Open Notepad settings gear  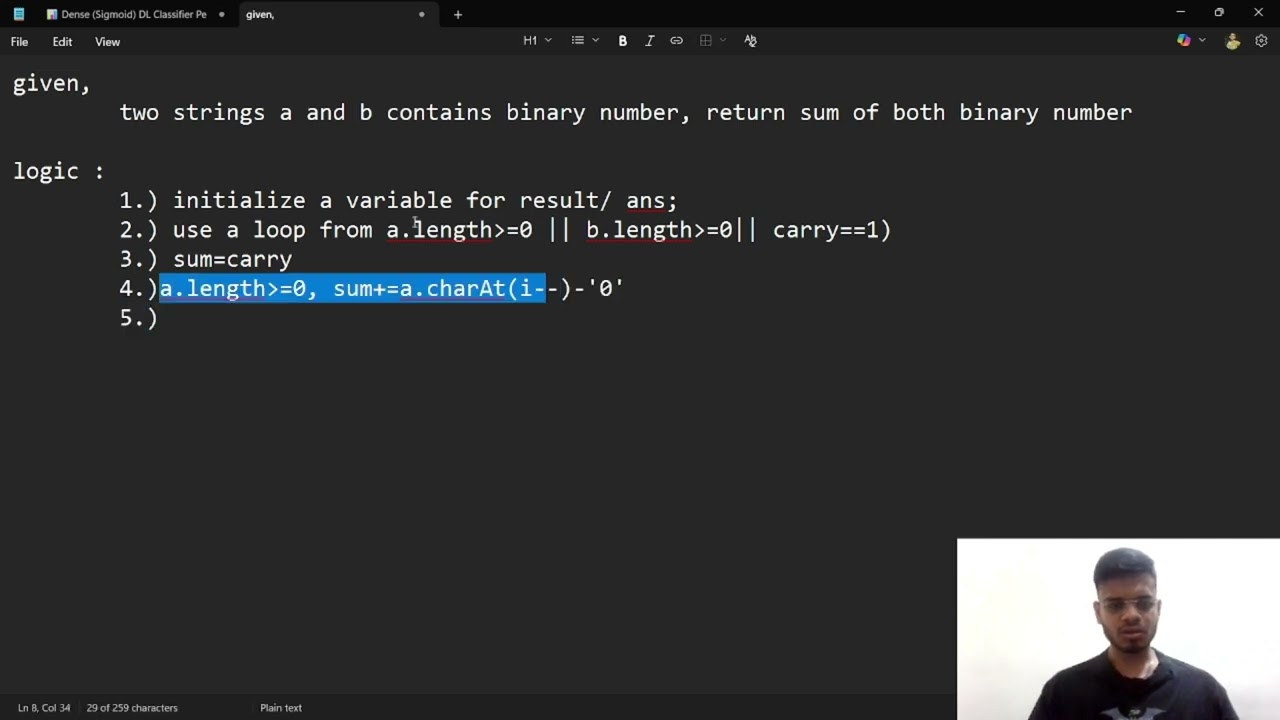(x=1261, y=41)
